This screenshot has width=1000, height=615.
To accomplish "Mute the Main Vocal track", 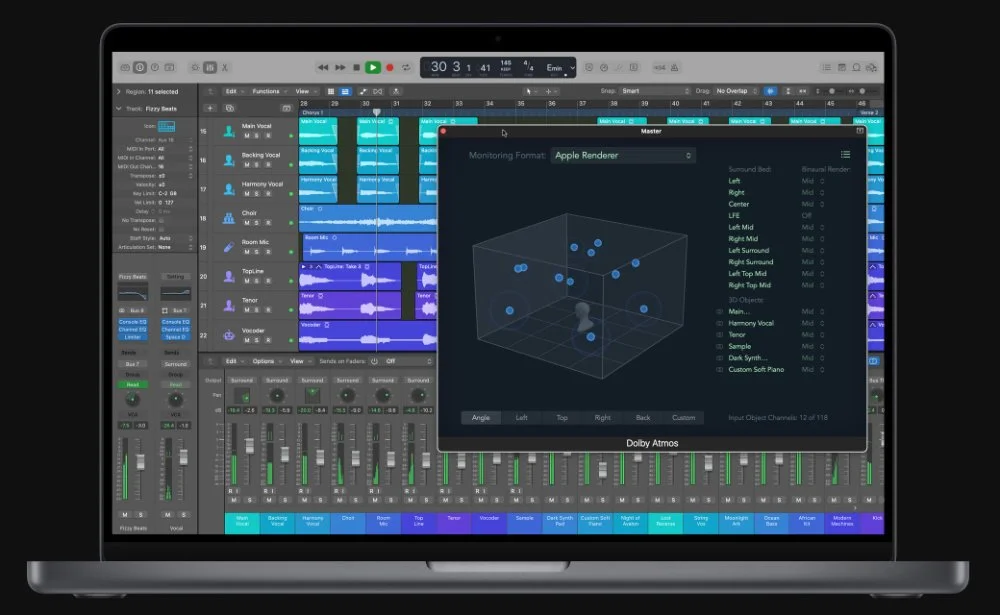I will pyautogui.click(x=246, y=136).
